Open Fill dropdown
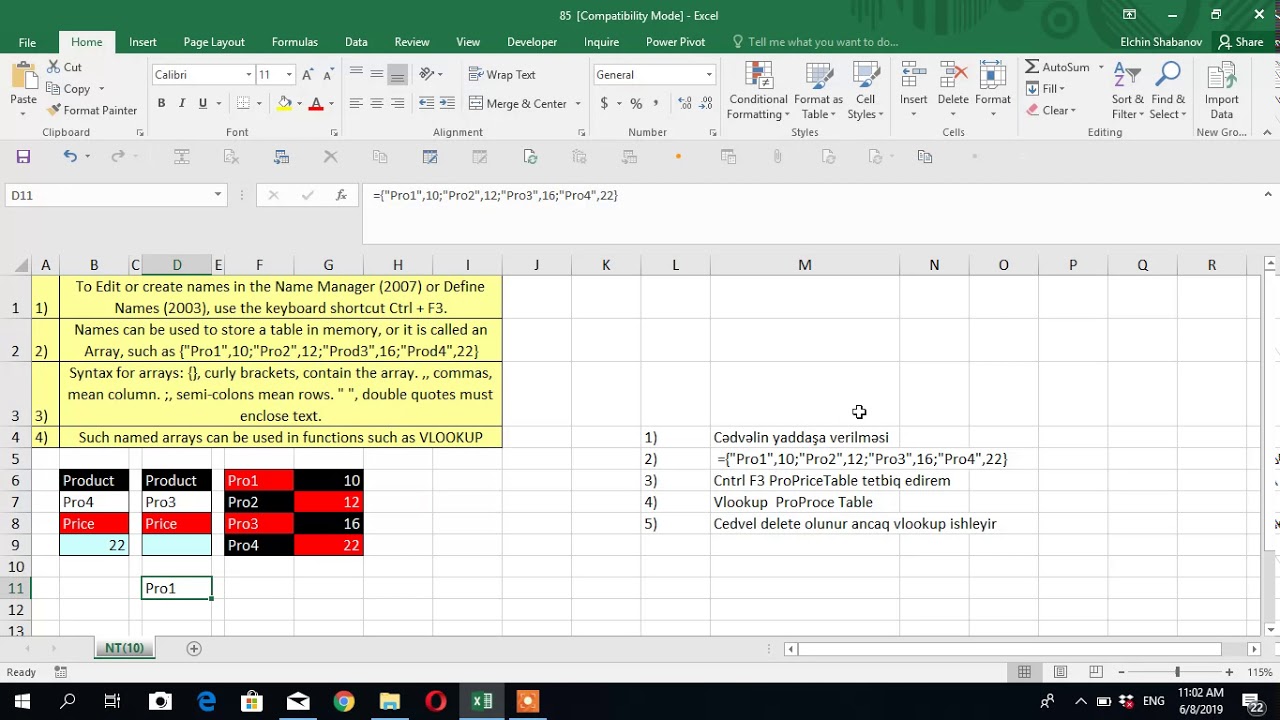Viewport: 1280px width, 720px height. click(x=1044, y=89)
